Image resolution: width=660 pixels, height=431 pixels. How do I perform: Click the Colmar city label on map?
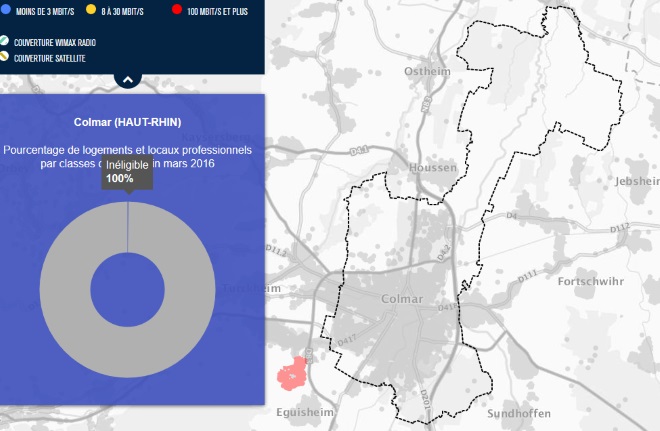[x=403, y=299]
